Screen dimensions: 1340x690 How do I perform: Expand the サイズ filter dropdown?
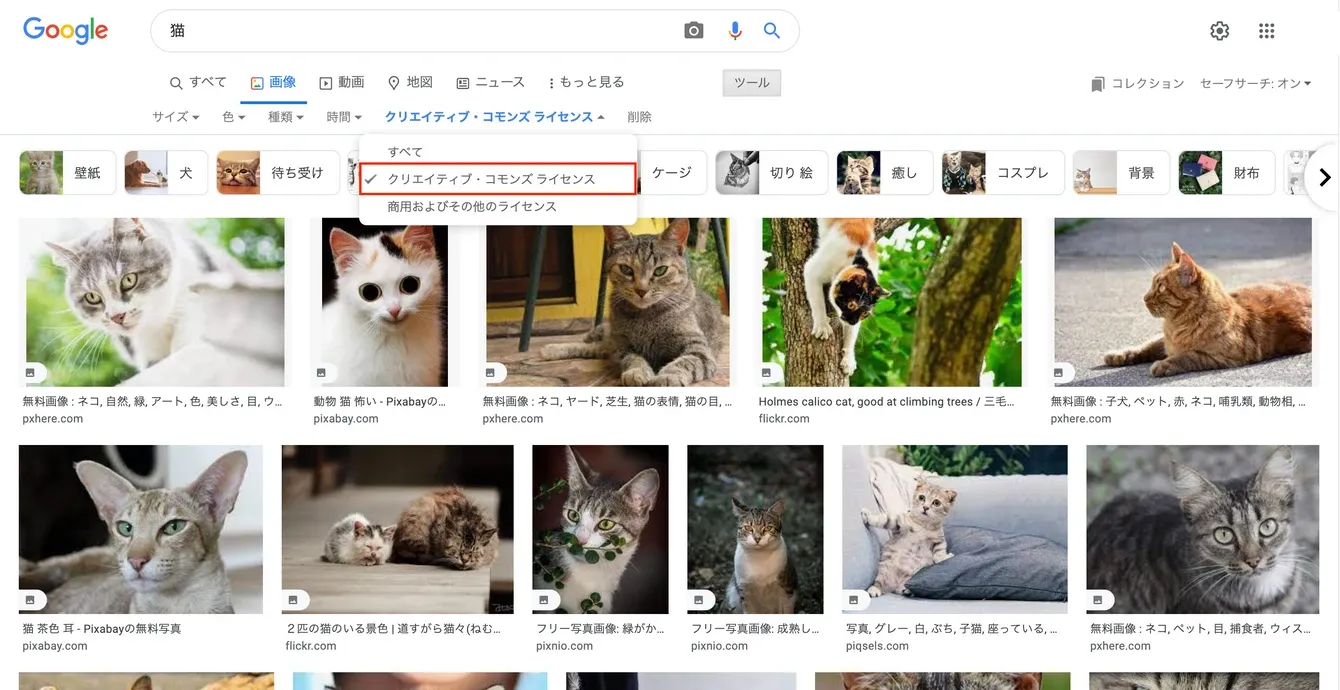coord(176,117)
